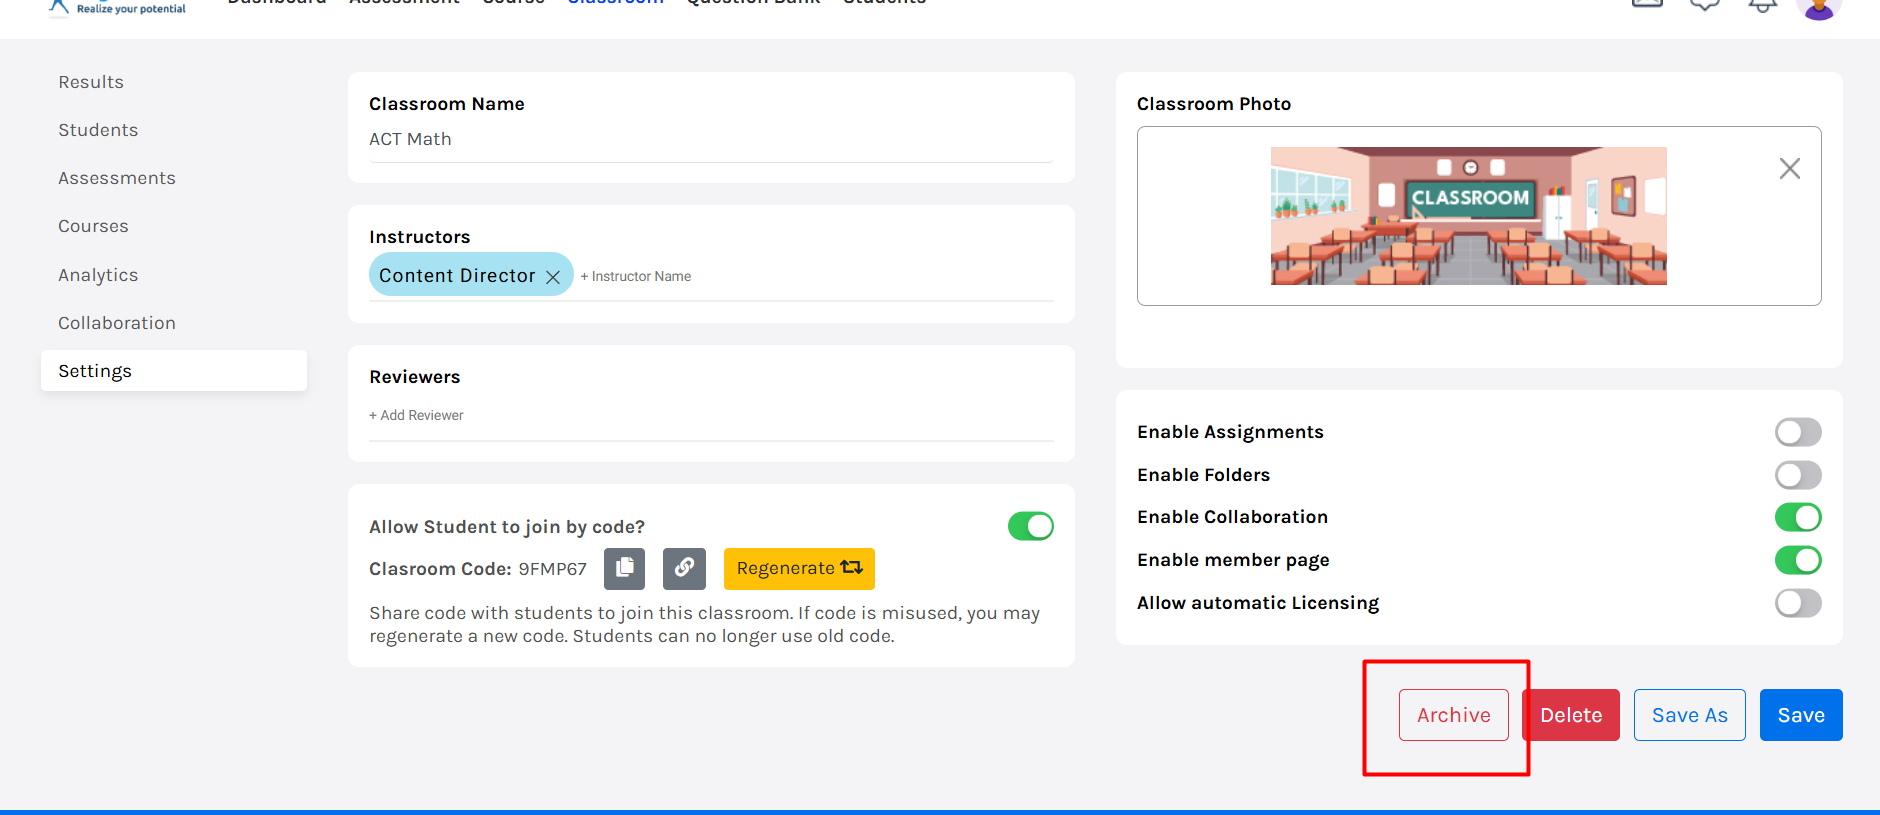Enable Allow automatic Licensing

(x=1797, y=603)
